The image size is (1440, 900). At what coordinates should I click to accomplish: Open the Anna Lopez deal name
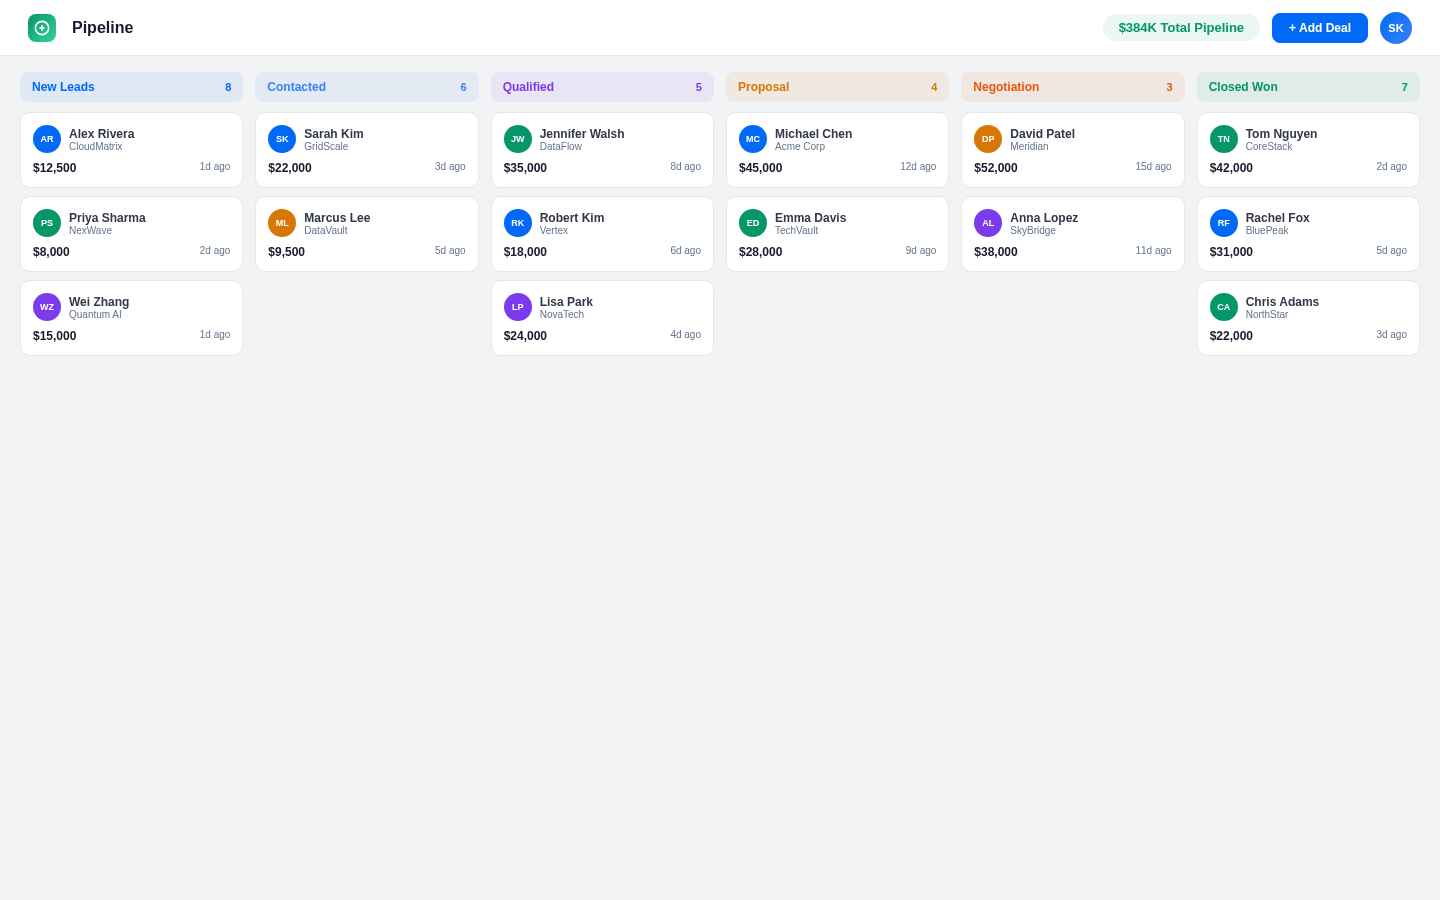pos(1044,218)
